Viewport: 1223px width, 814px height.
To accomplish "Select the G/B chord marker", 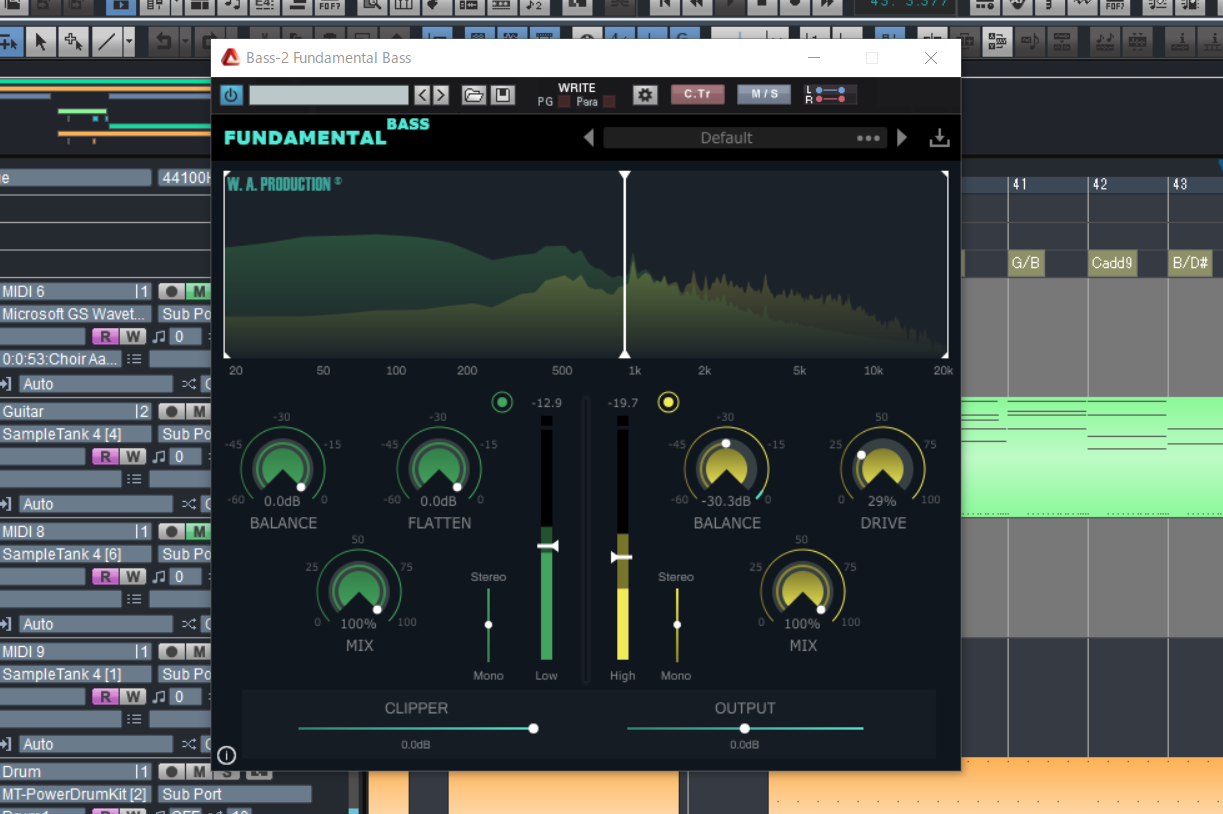I will coord(1026,263).
